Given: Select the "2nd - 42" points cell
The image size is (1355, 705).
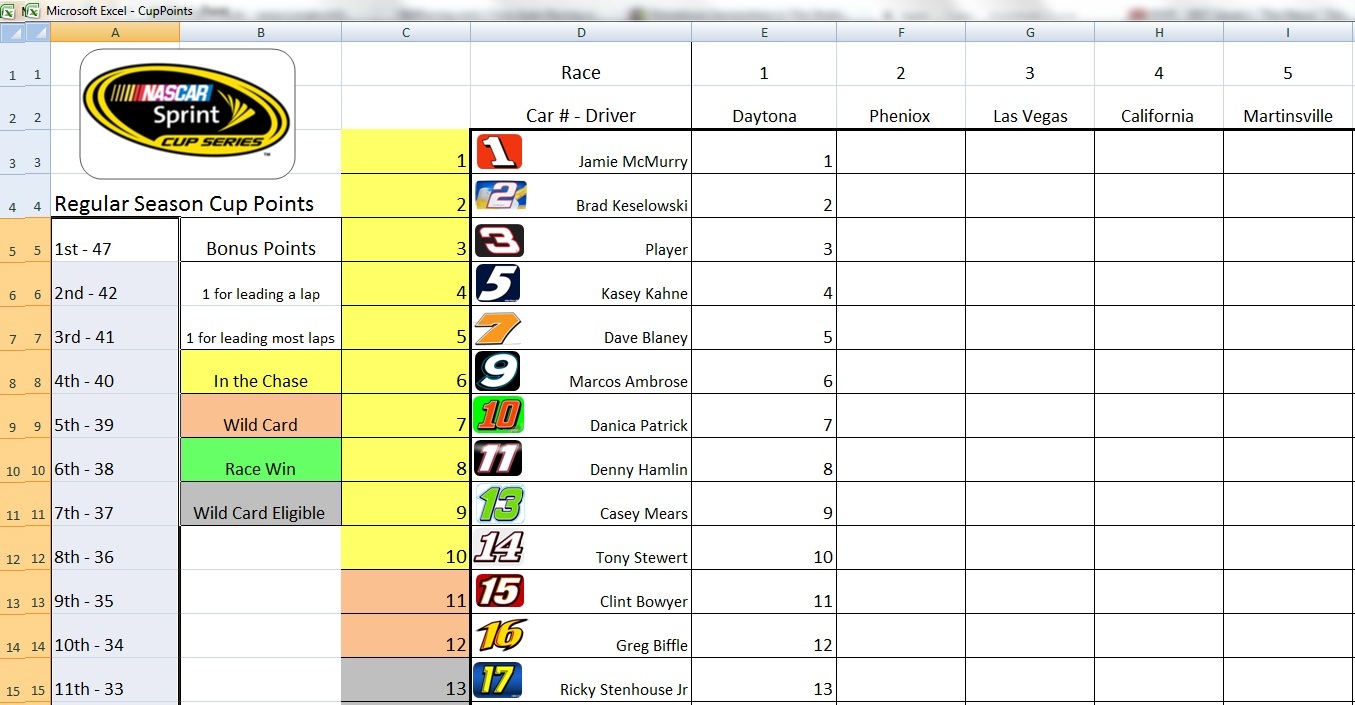Looking at the screenshot, I should [x=116, y=284].
